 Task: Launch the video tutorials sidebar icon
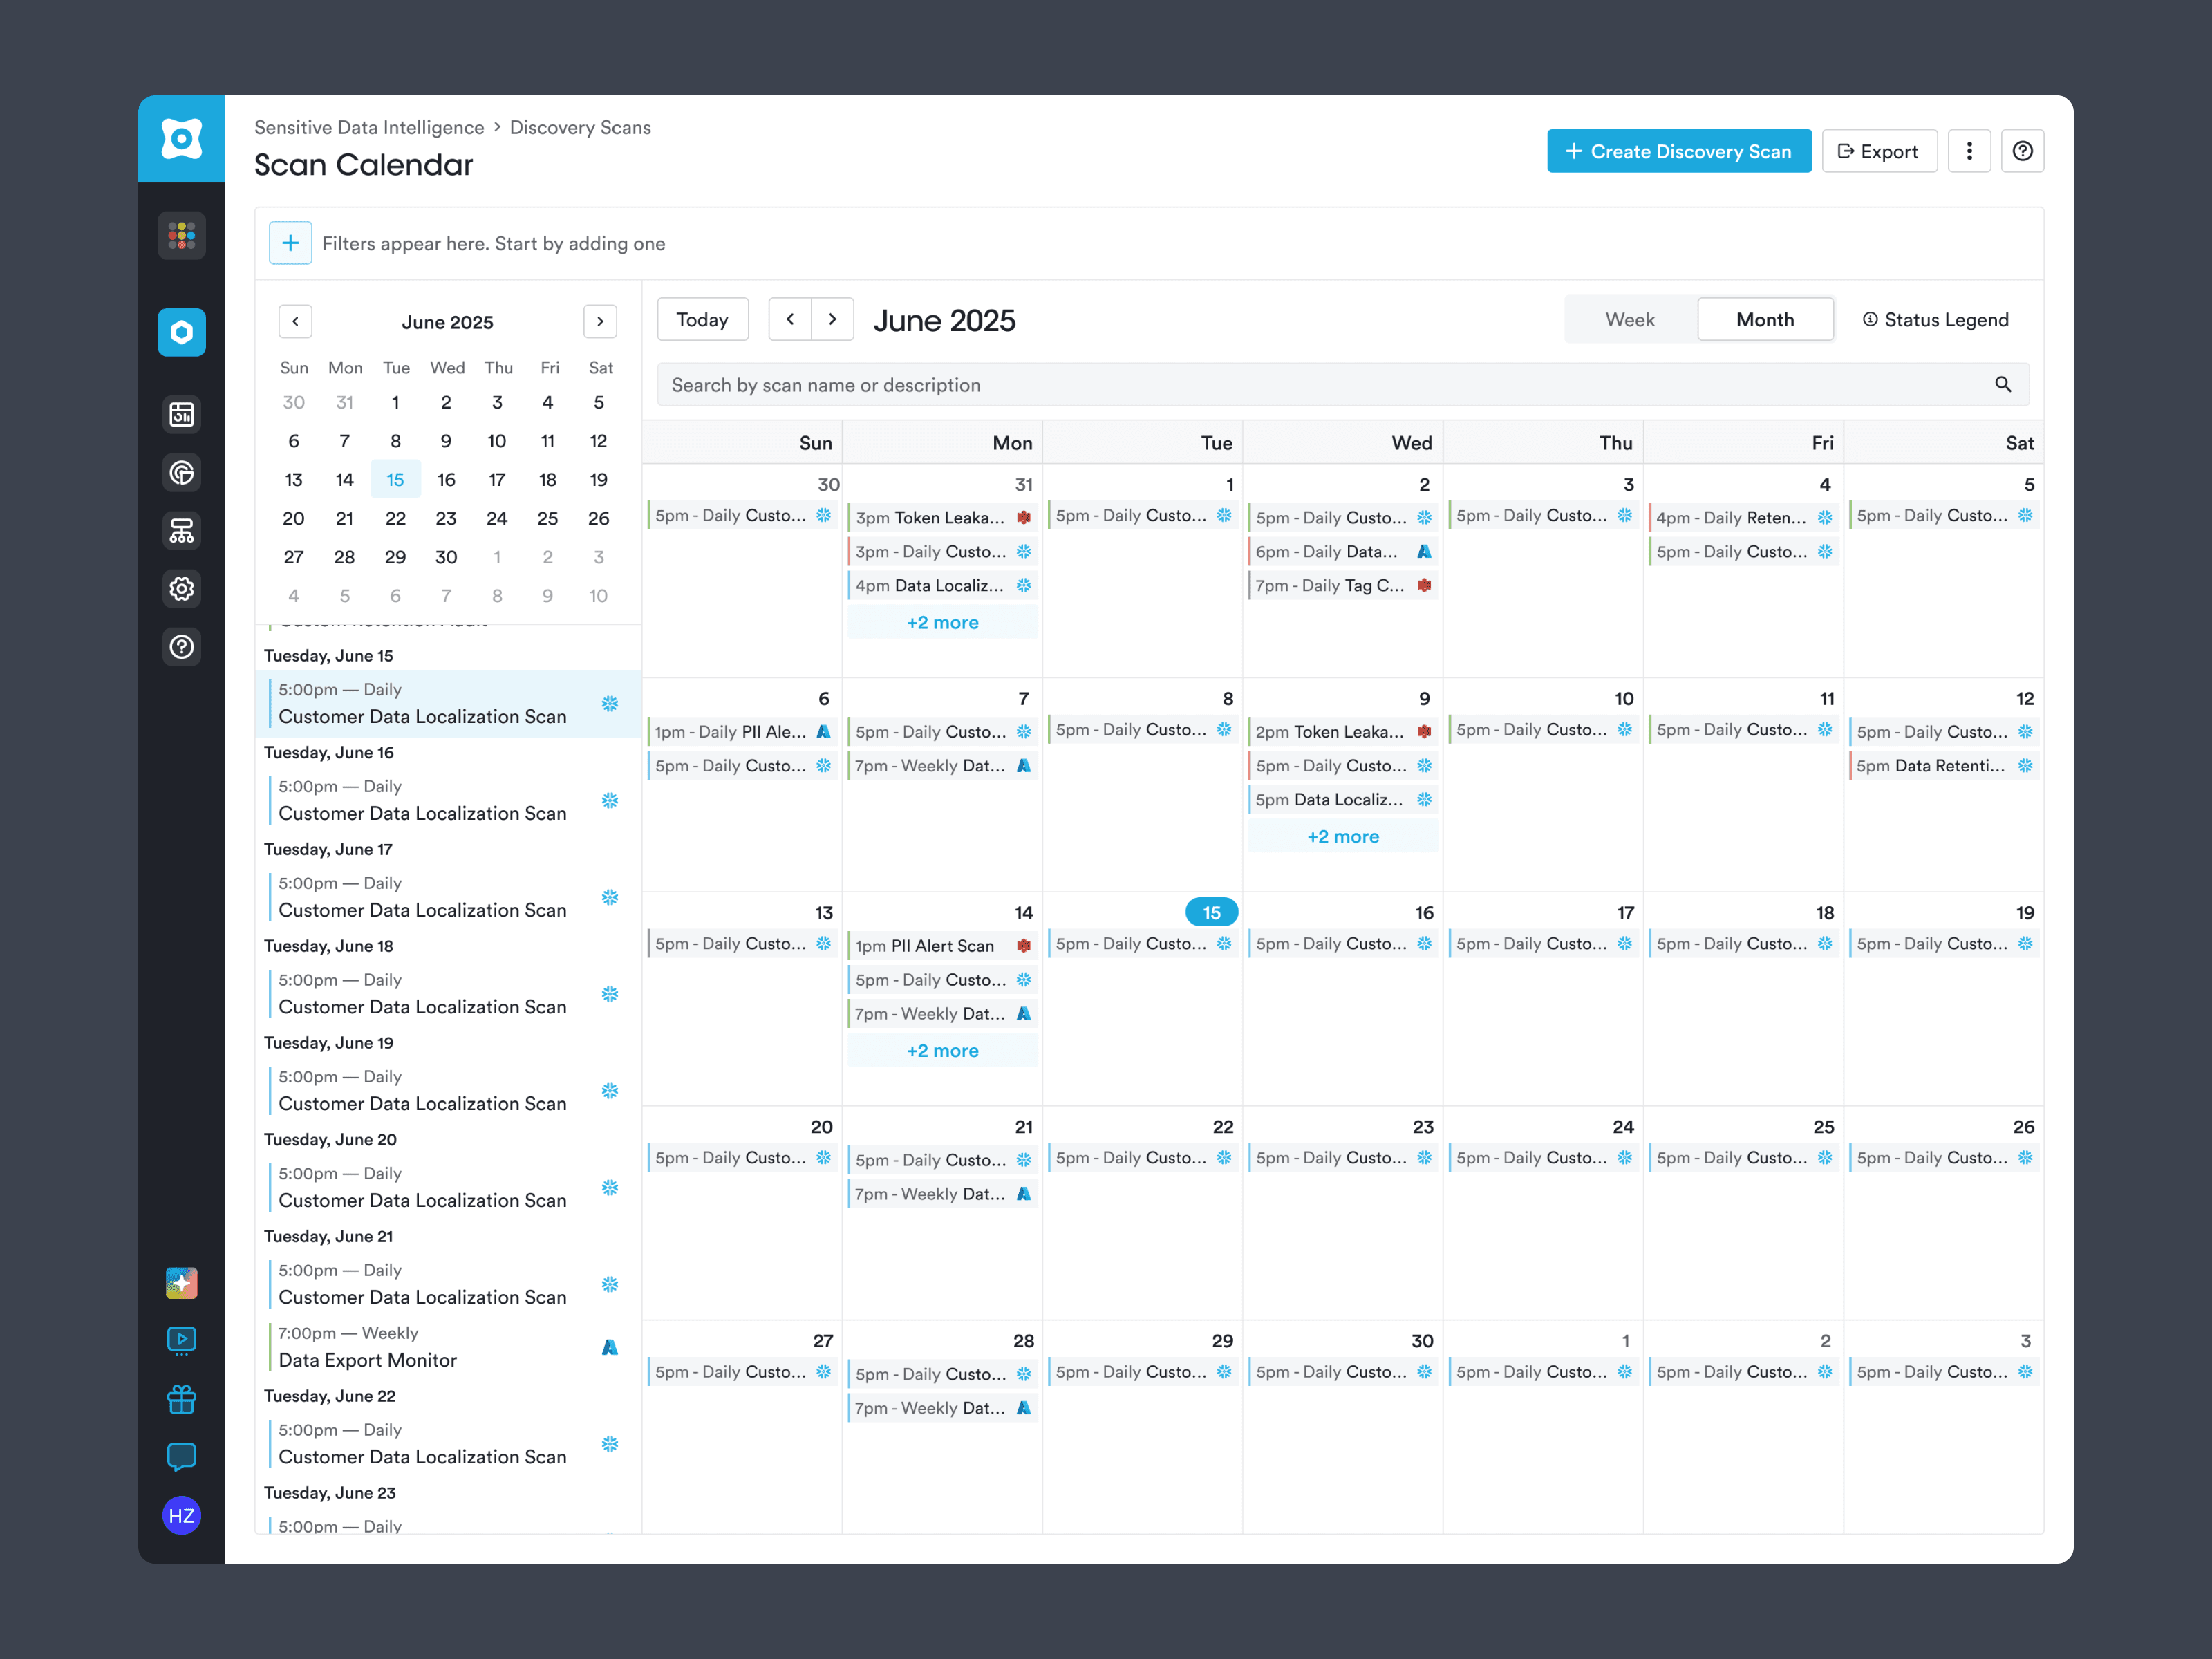point(181,1340)
